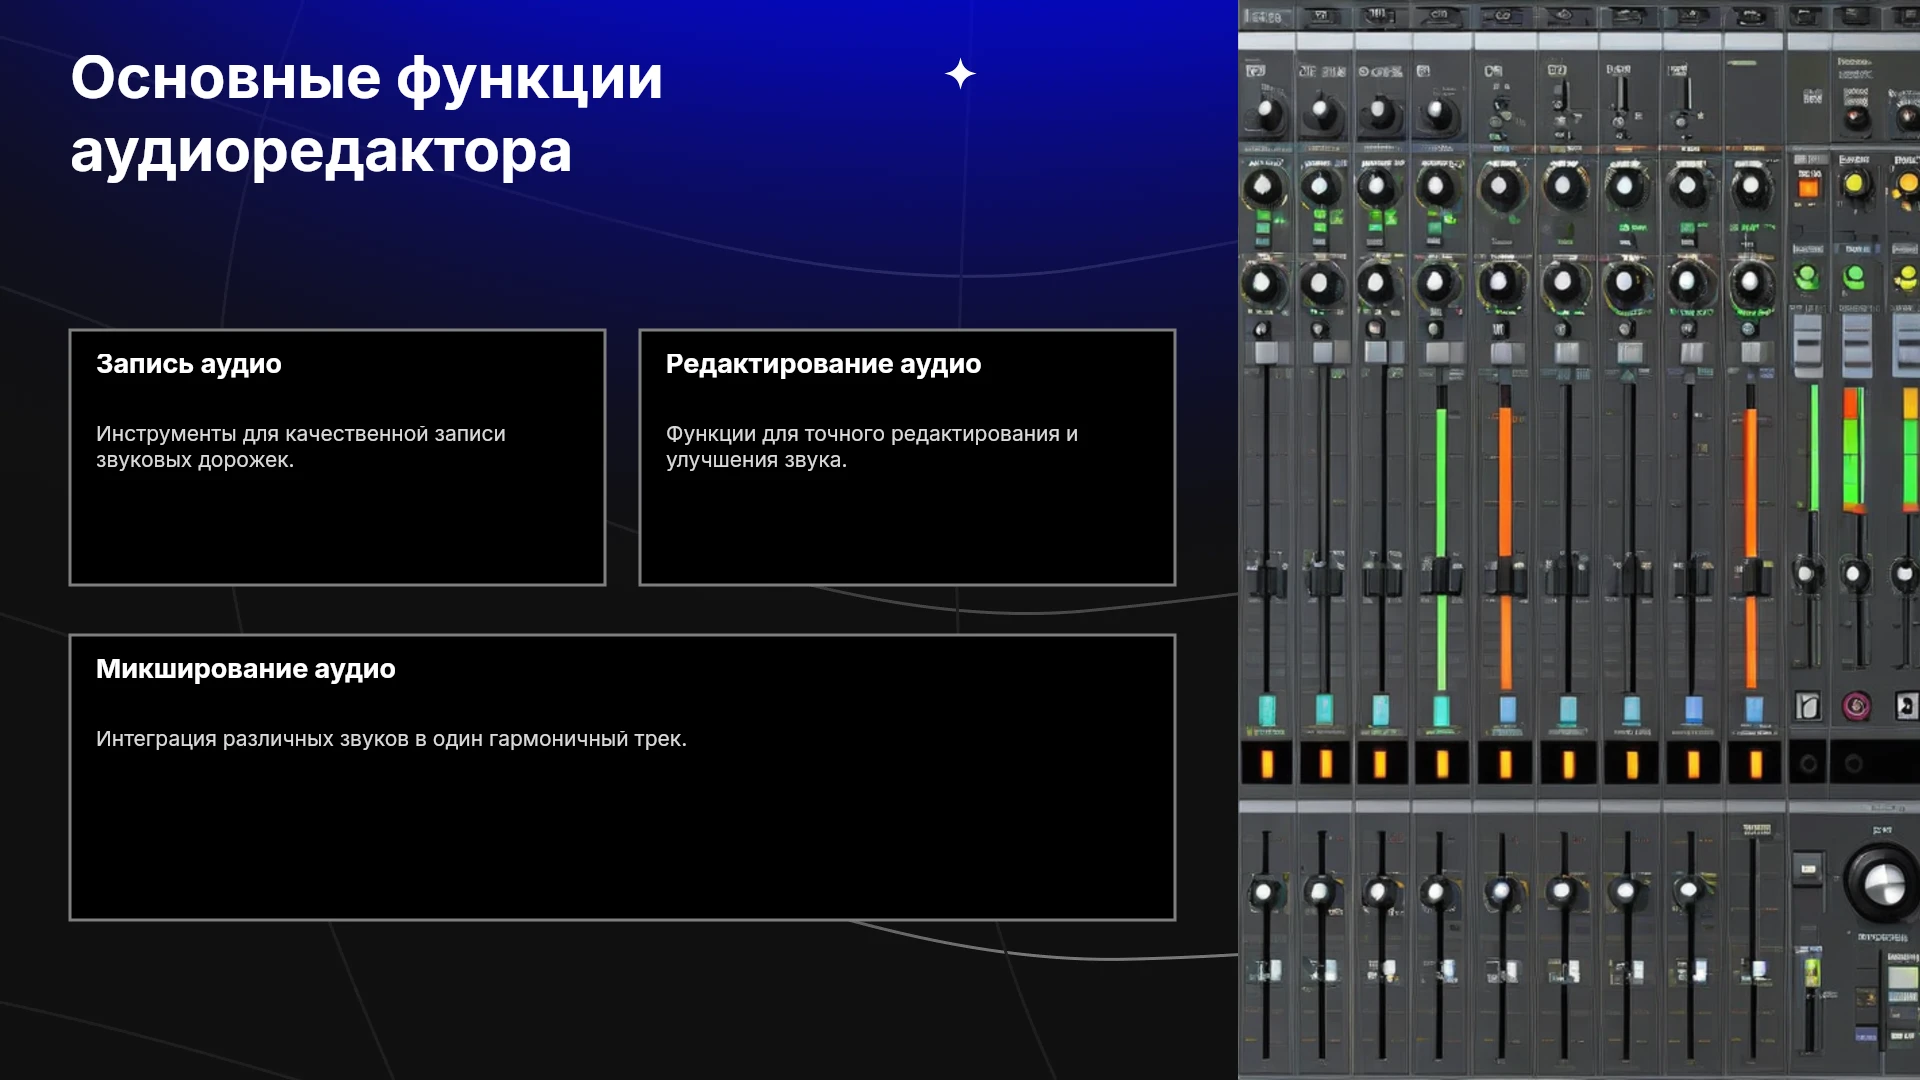The height and width of the screenshot is (1080, 1920).
Task: Select the Запись аудио card heading
Action: coord(189,364)
